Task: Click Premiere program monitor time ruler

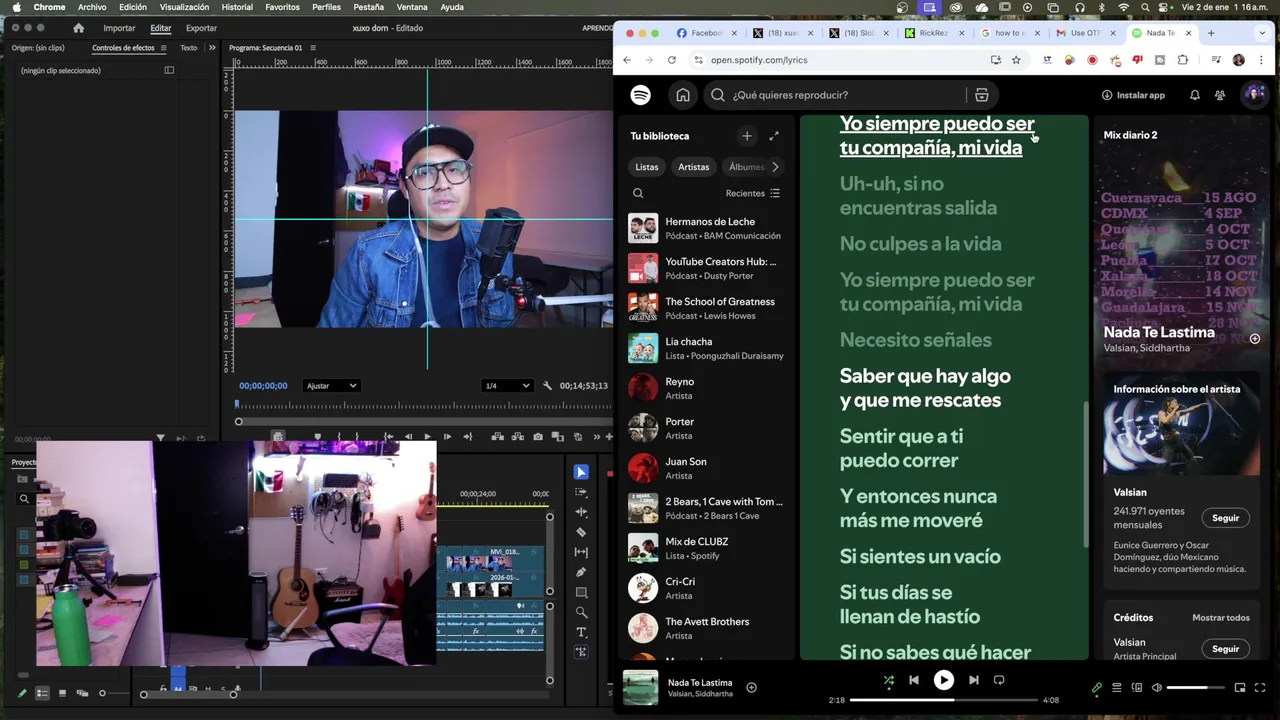Action: click(x=423, y=404)
